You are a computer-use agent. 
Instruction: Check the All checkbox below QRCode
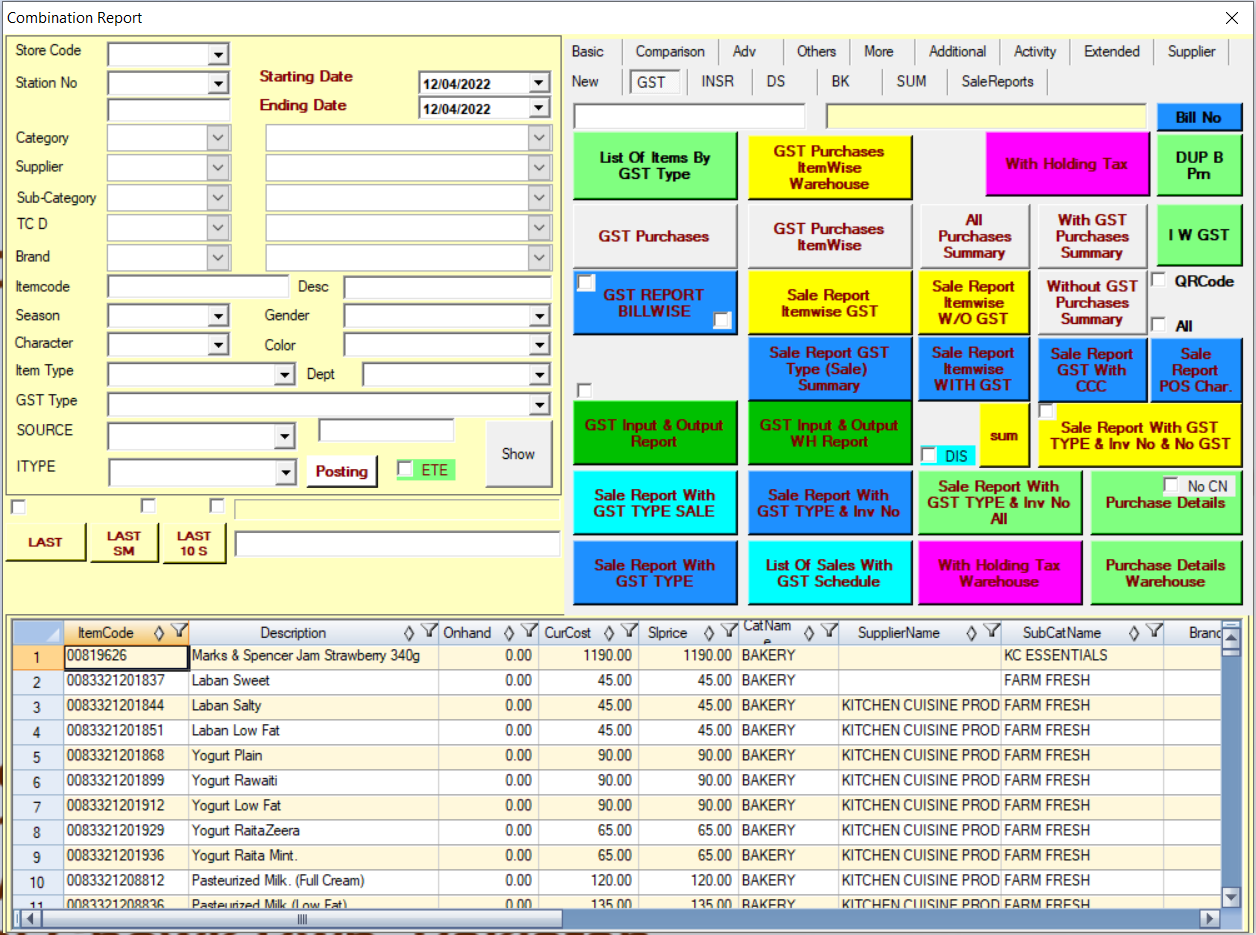(x=1158, y=325)
